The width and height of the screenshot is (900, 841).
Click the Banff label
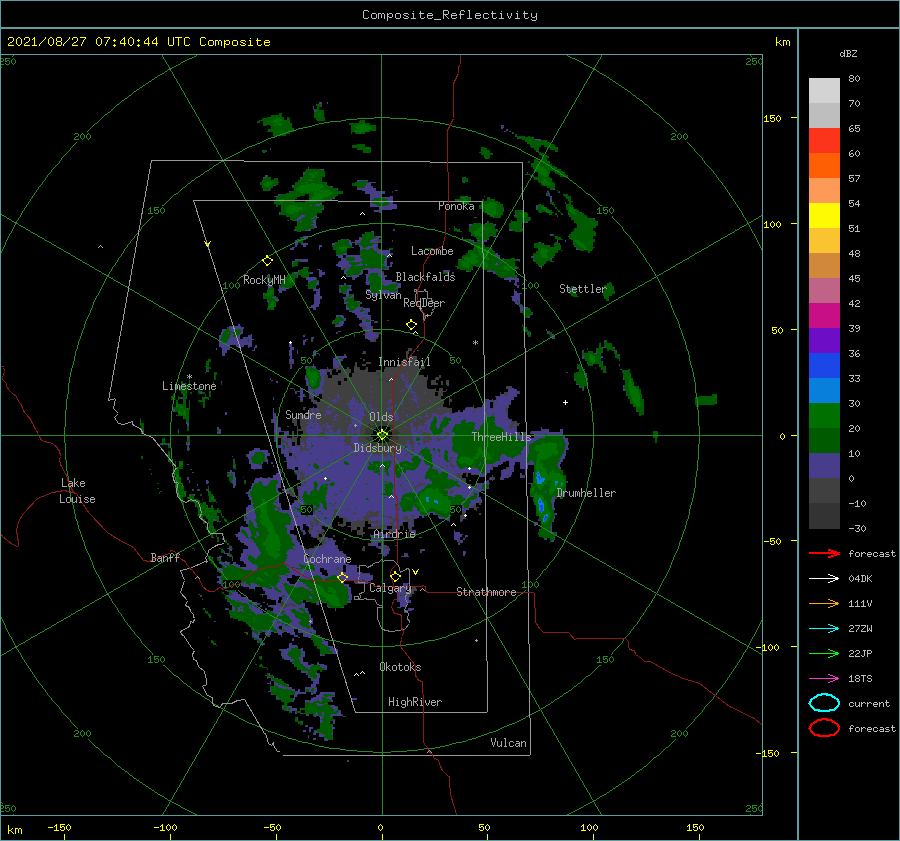[165, 557]
